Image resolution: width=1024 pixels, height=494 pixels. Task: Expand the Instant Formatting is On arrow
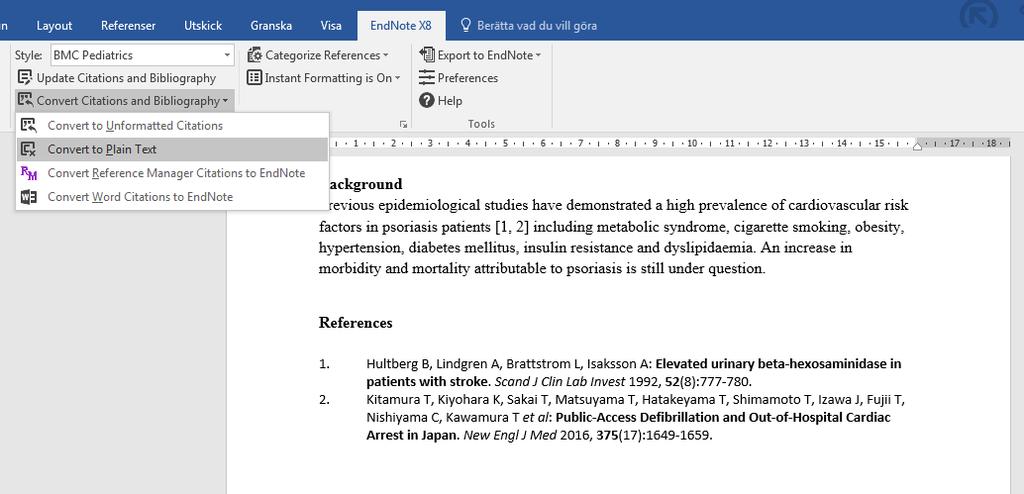tap(397, 78)
